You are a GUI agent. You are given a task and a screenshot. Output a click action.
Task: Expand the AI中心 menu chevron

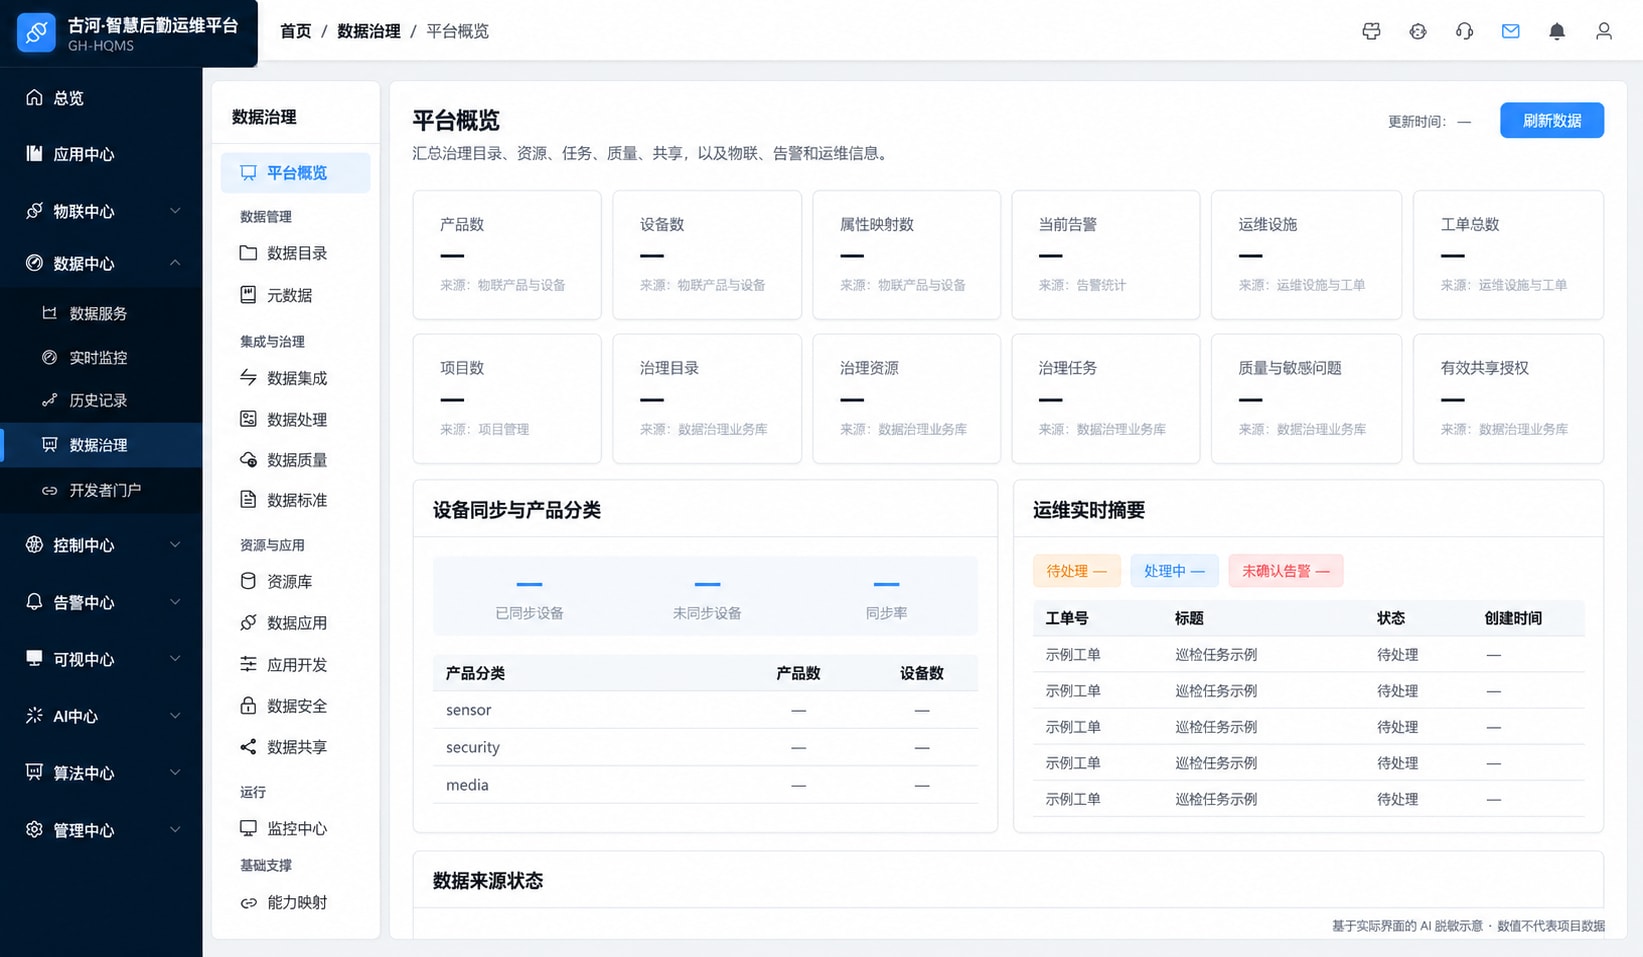point(175,715)
